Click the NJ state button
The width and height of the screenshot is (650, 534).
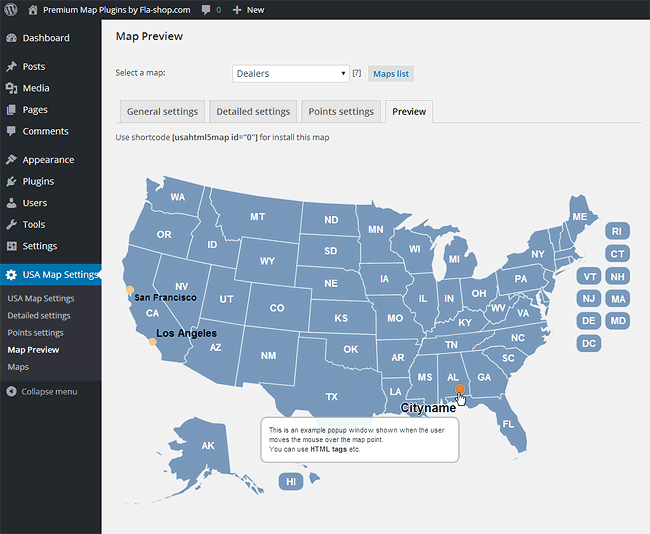[589, 299]
